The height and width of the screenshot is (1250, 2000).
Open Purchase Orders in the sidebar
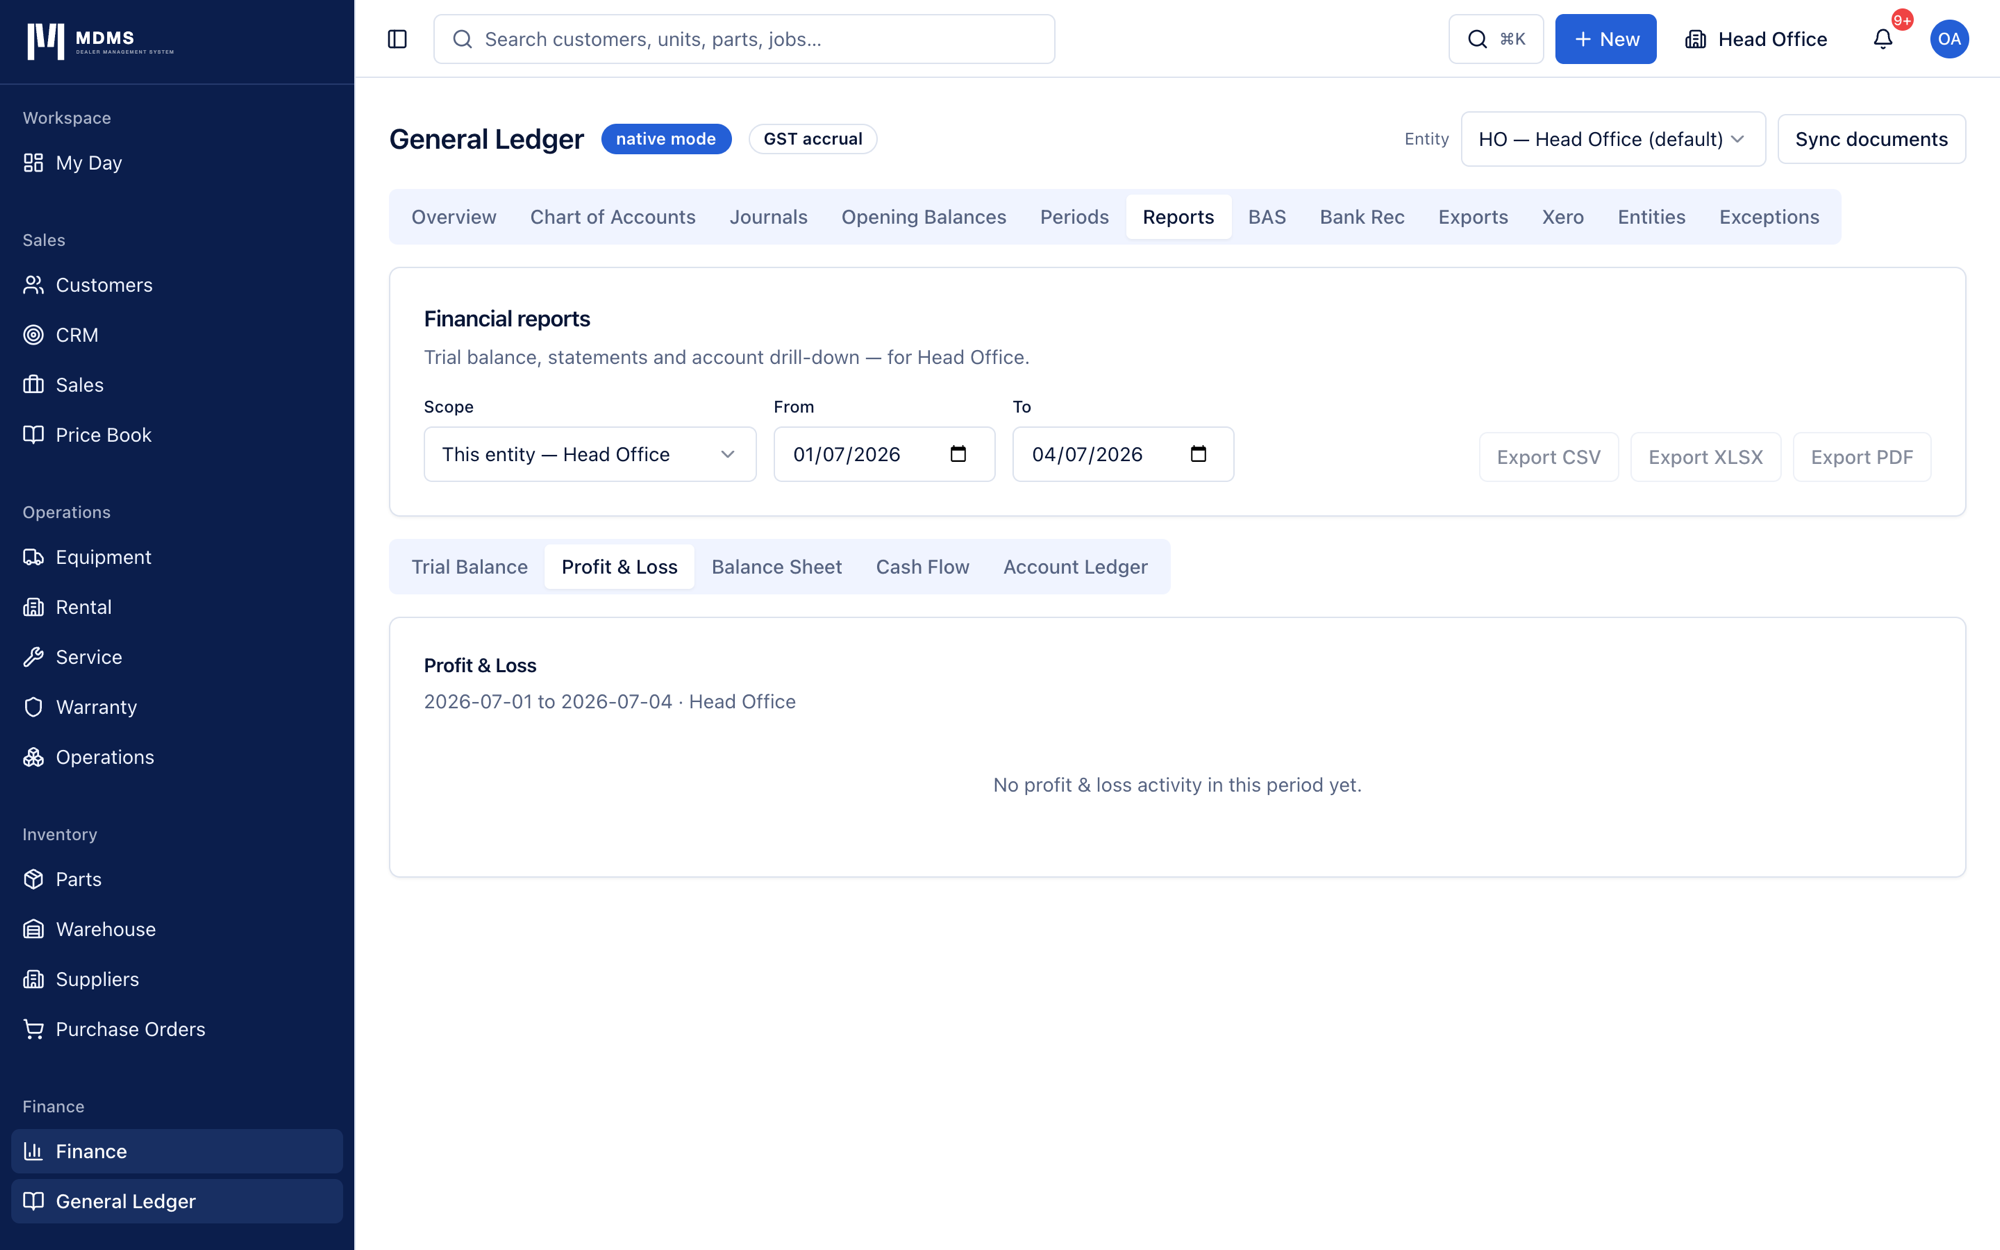pos(177,1029)
